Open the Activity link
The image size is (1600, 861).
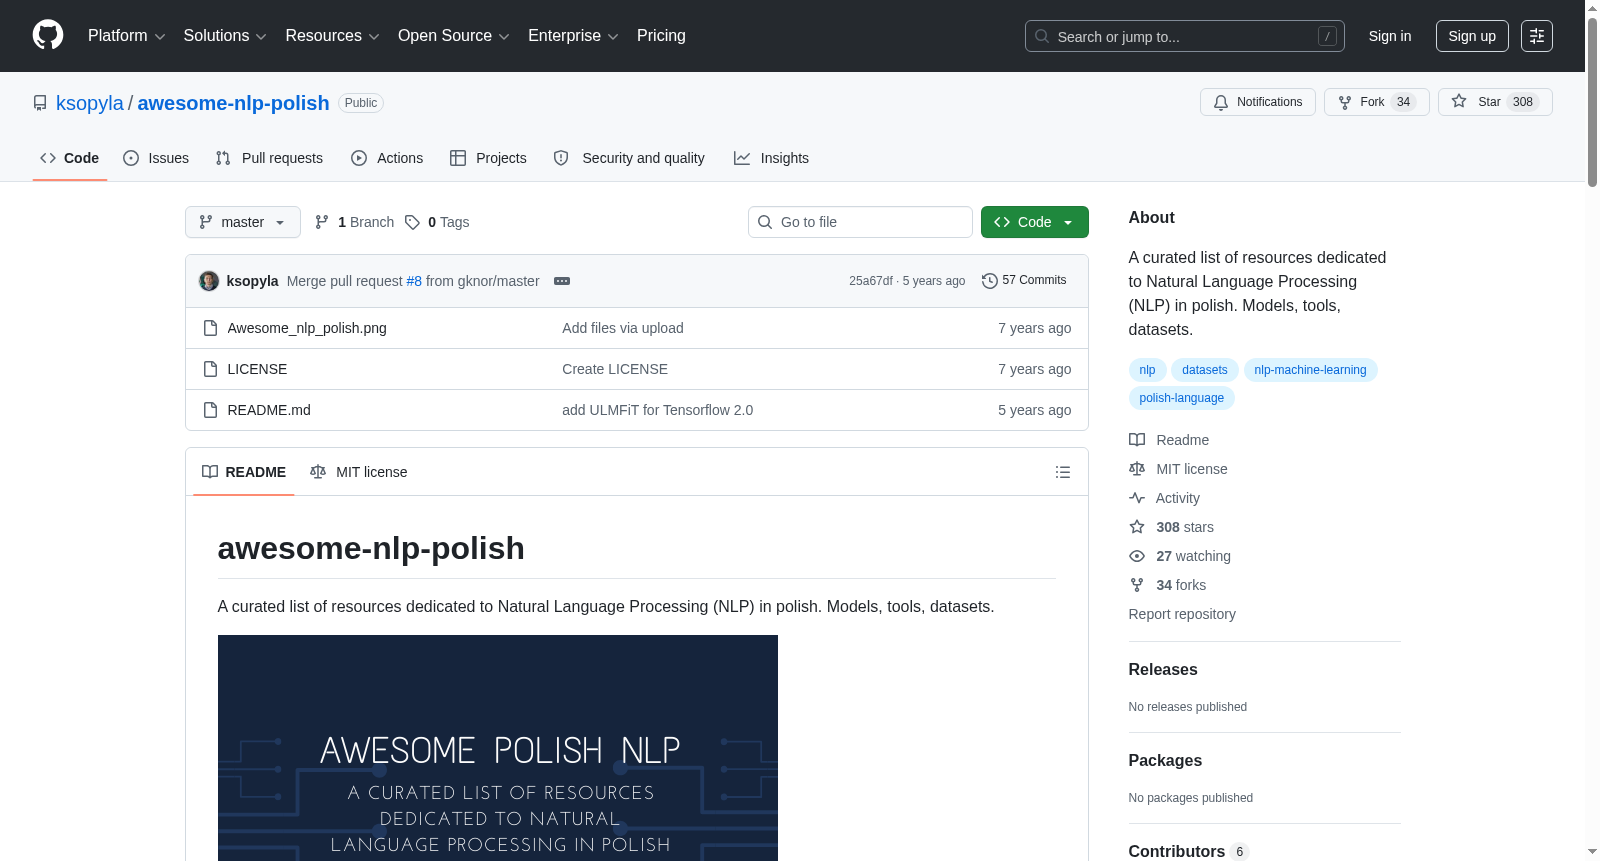click(1165, 498)
